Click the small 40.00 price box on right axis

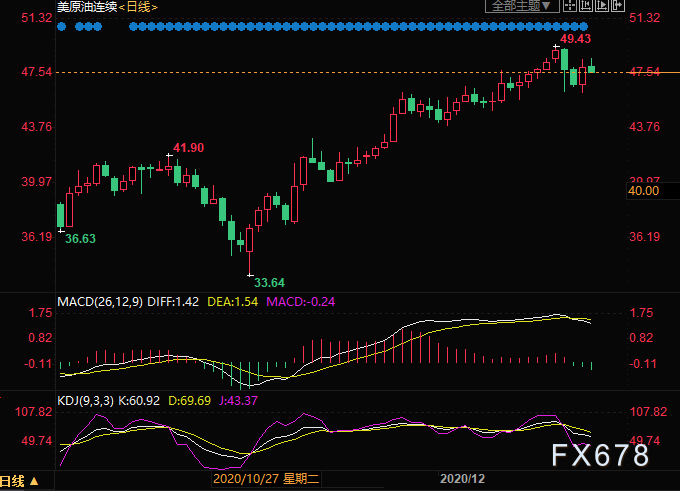click(x=643, y=190)
